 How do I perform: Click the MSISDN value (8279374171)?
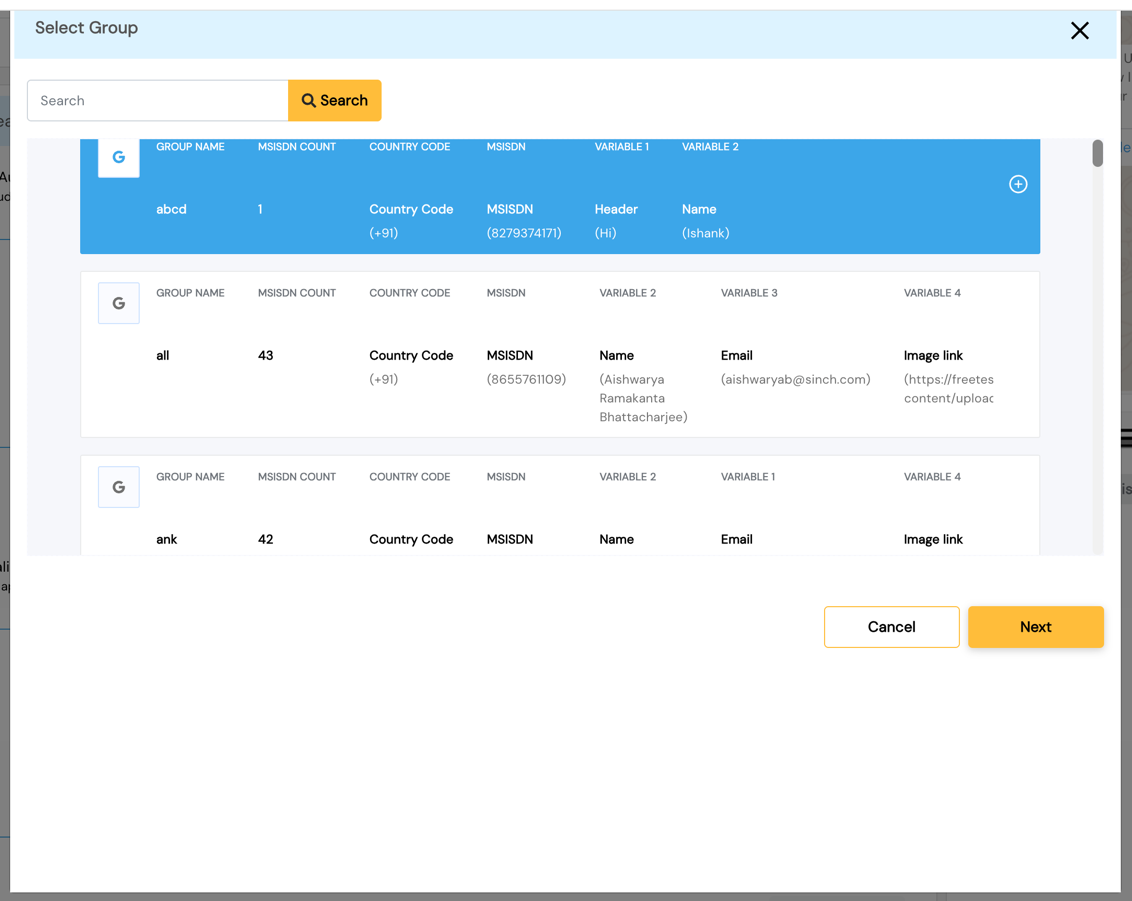(x=523, y=233)
